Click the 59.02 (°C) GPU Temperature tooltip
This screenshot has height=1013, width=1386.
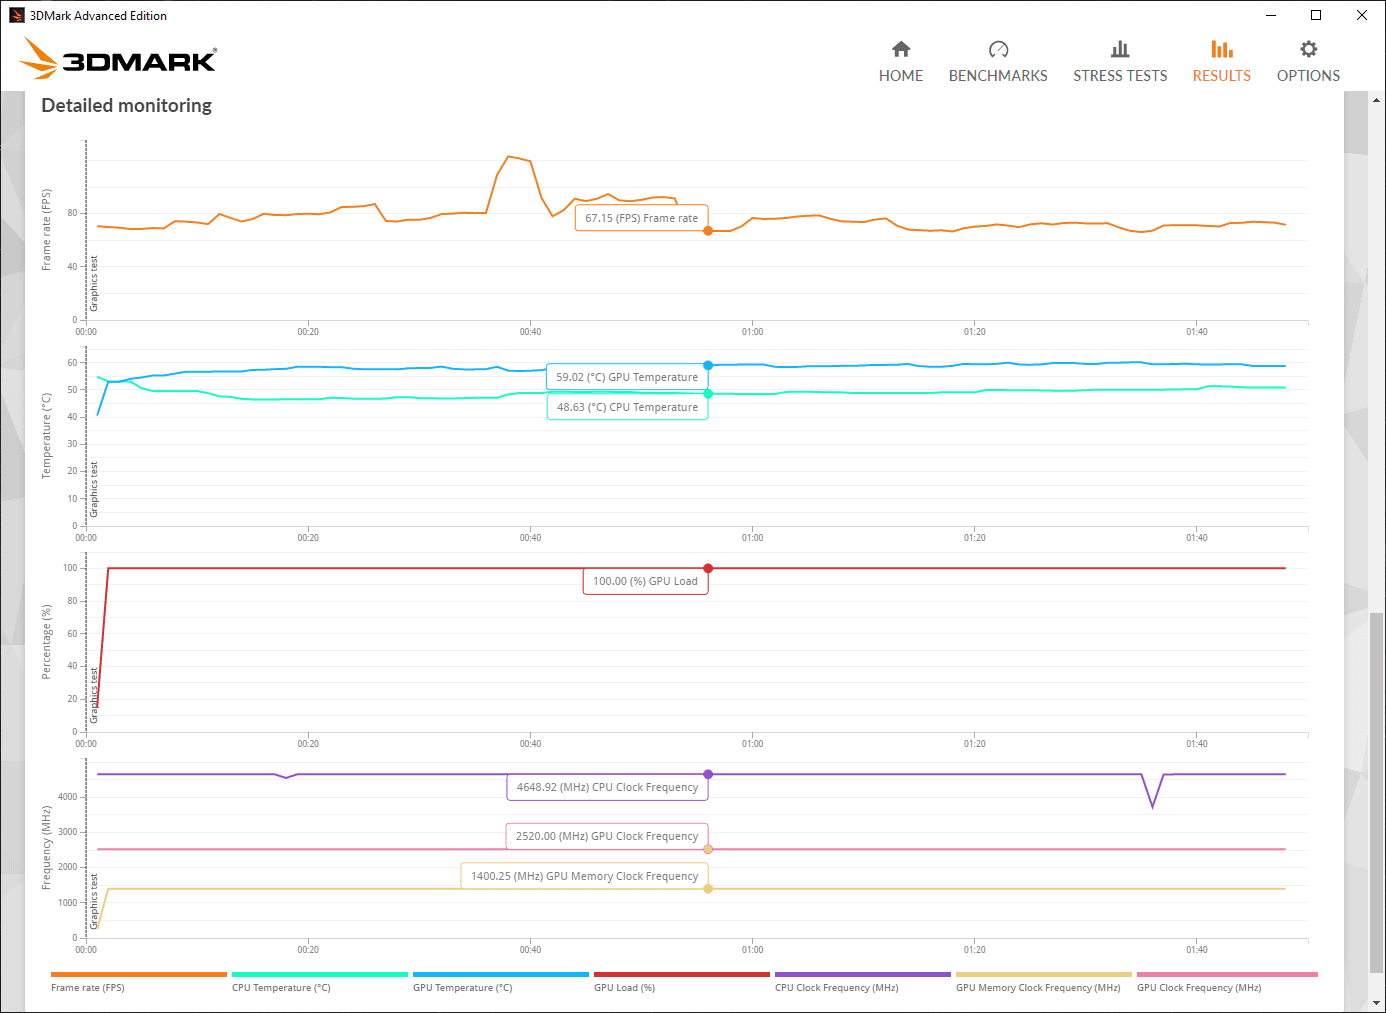tap(627, 377)
